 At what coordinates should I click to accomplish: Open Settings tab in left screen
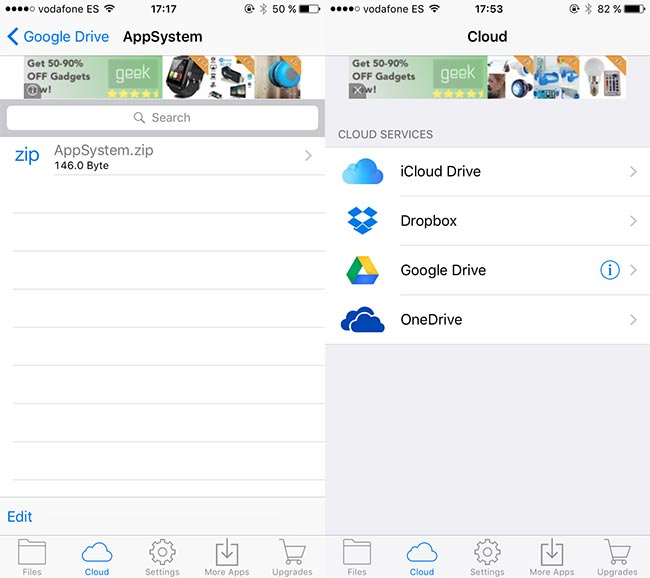point(162,557)
